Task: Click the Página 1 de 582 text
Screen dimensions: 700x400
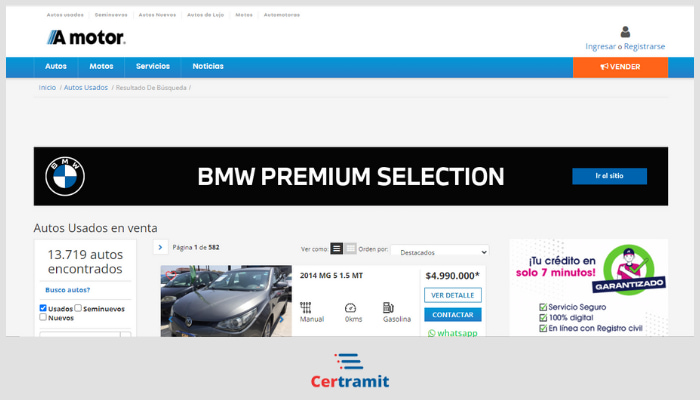Action: coord(196,247)
